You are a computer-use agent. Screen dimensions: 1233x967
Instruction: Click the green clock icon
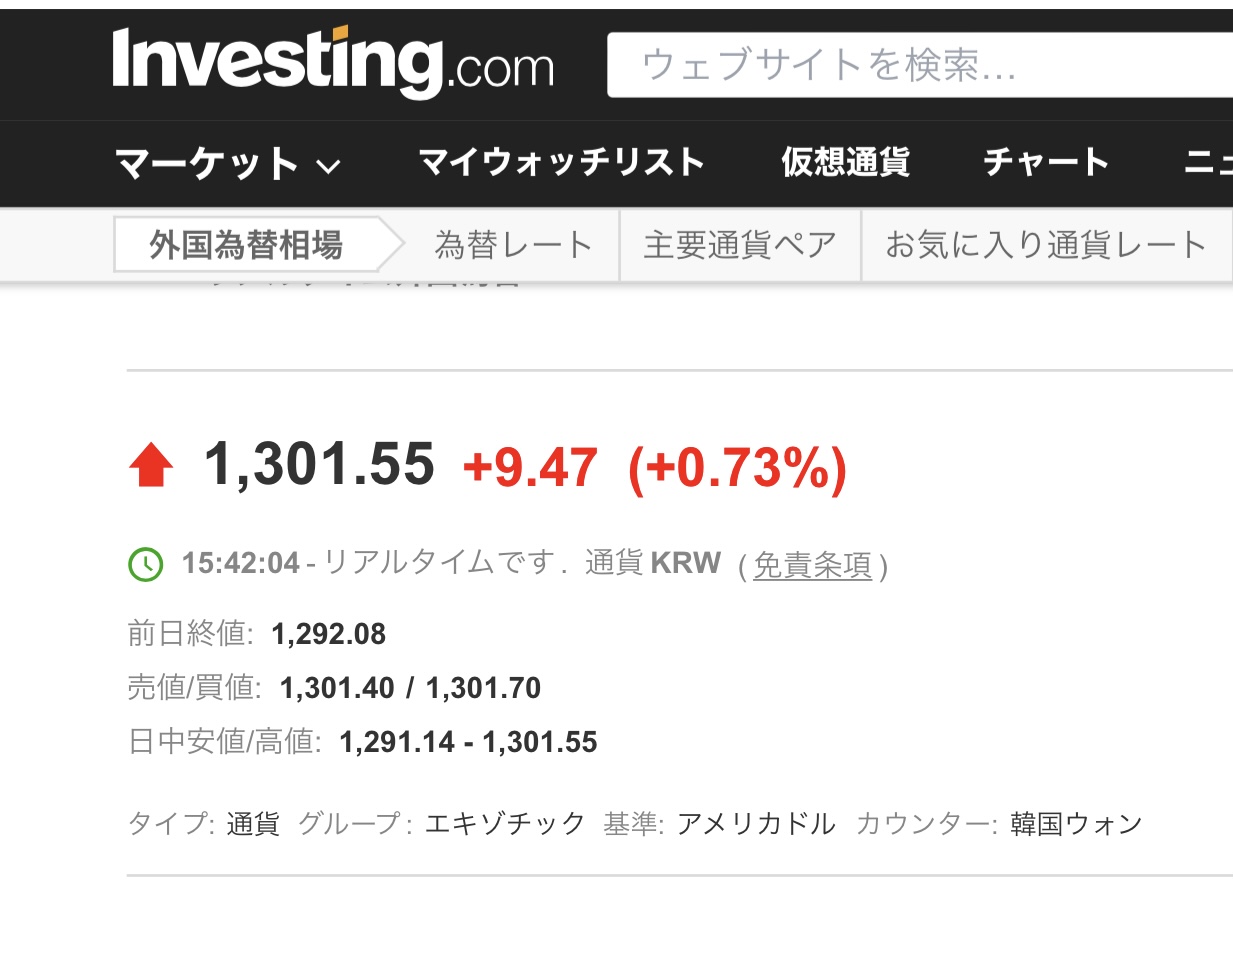[146, 564]
